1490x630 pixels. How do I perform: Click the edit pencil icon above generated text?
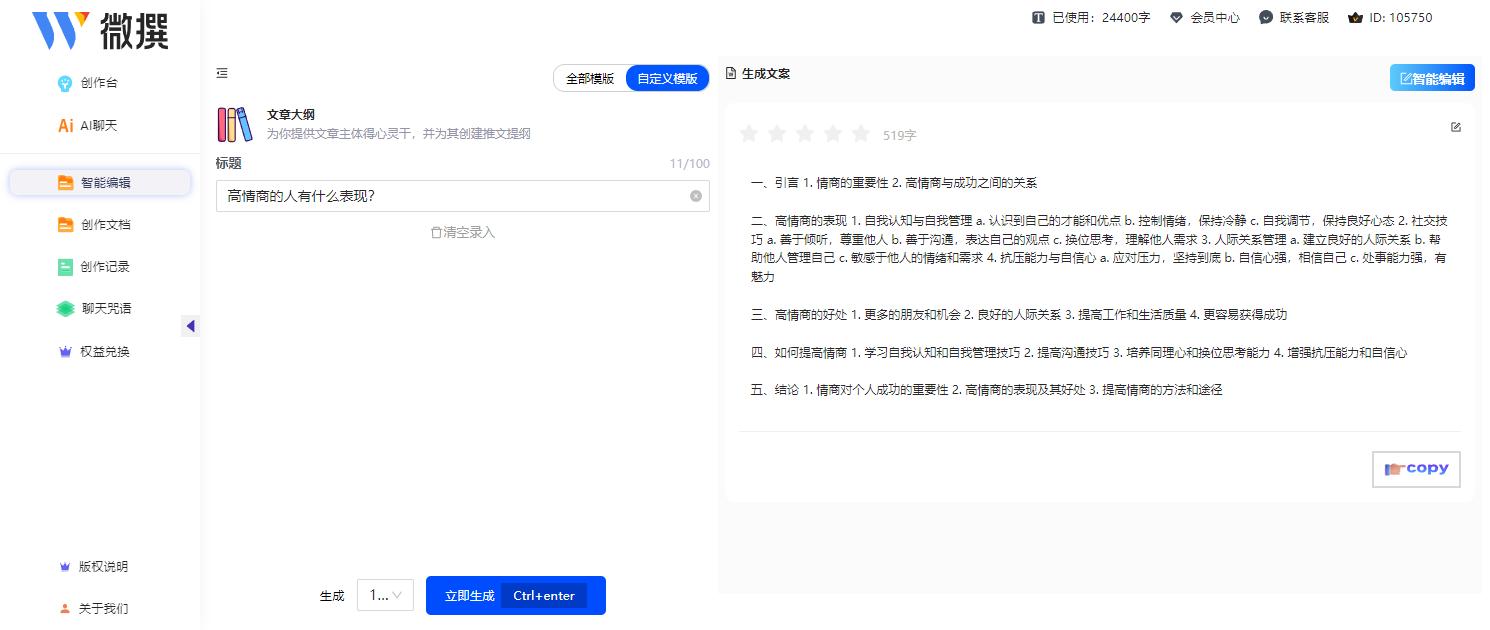[1456, 127]
